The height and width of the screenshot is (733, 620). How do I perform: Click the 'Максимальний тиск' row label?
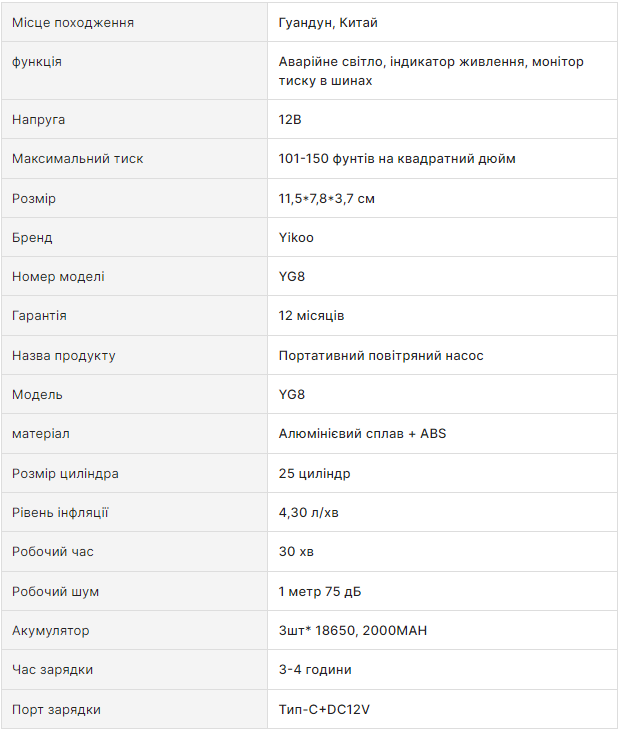[x=77, y=159]
